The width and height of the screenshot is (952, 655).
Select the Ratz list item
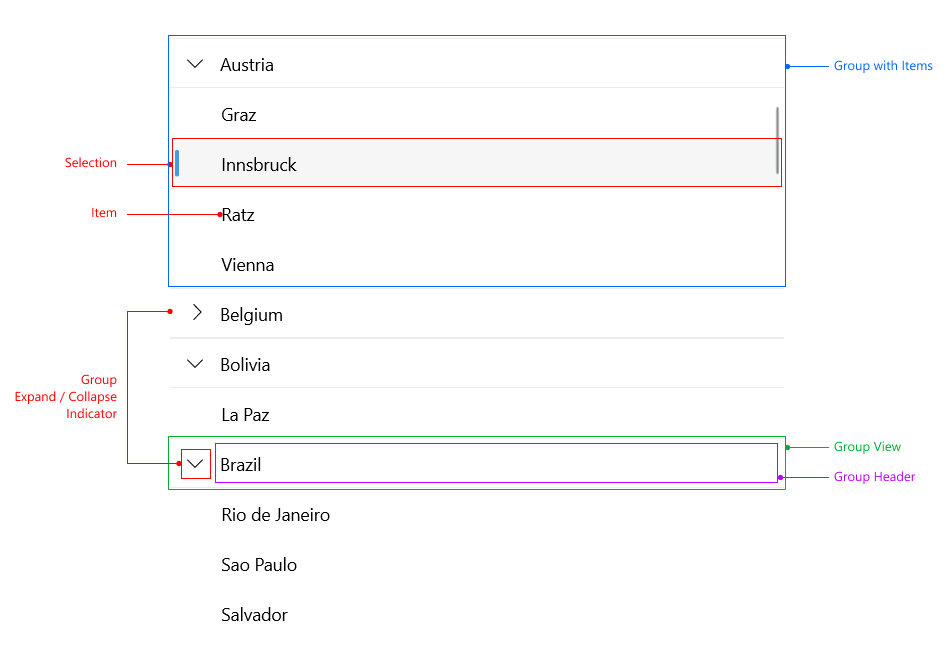(x=238, y=215)
